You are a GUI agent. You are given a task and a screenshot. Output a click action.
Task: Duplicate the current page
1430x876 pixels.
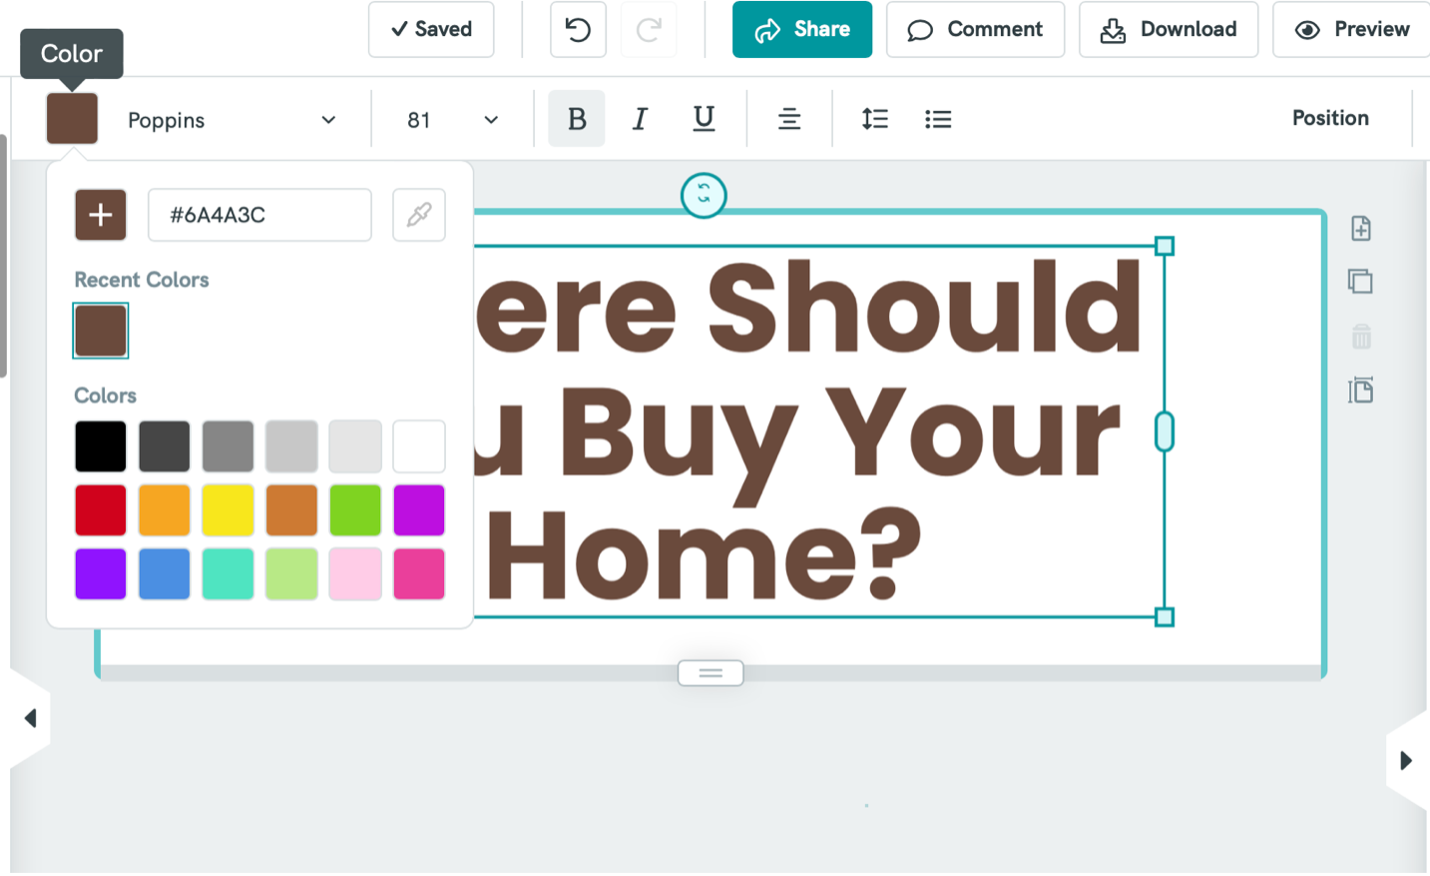(x=1360, y=281)
